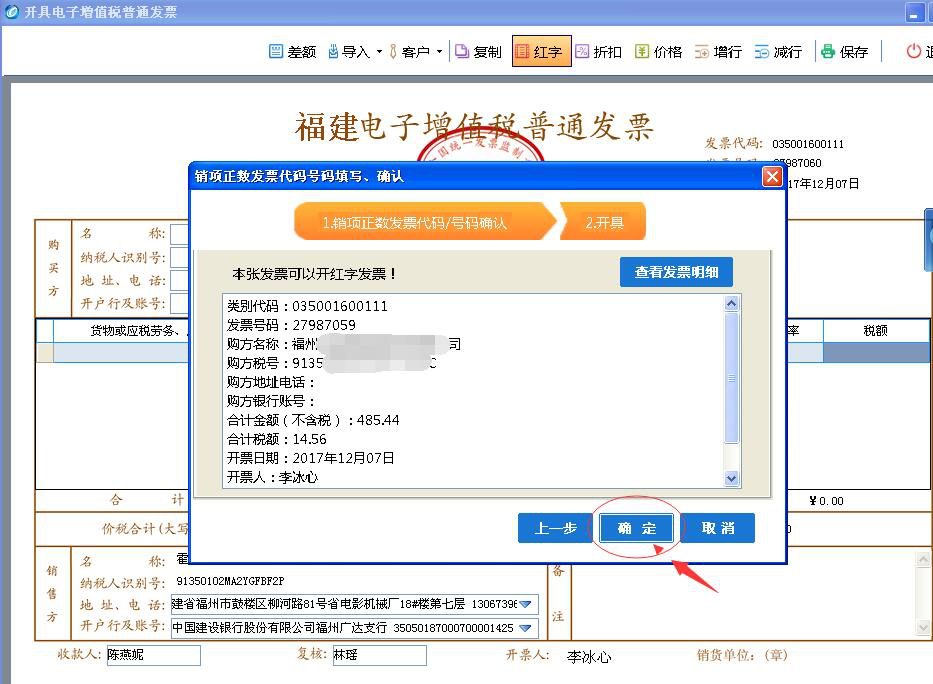
Task: Click 上一步 to go back
Action: point(555,528)
